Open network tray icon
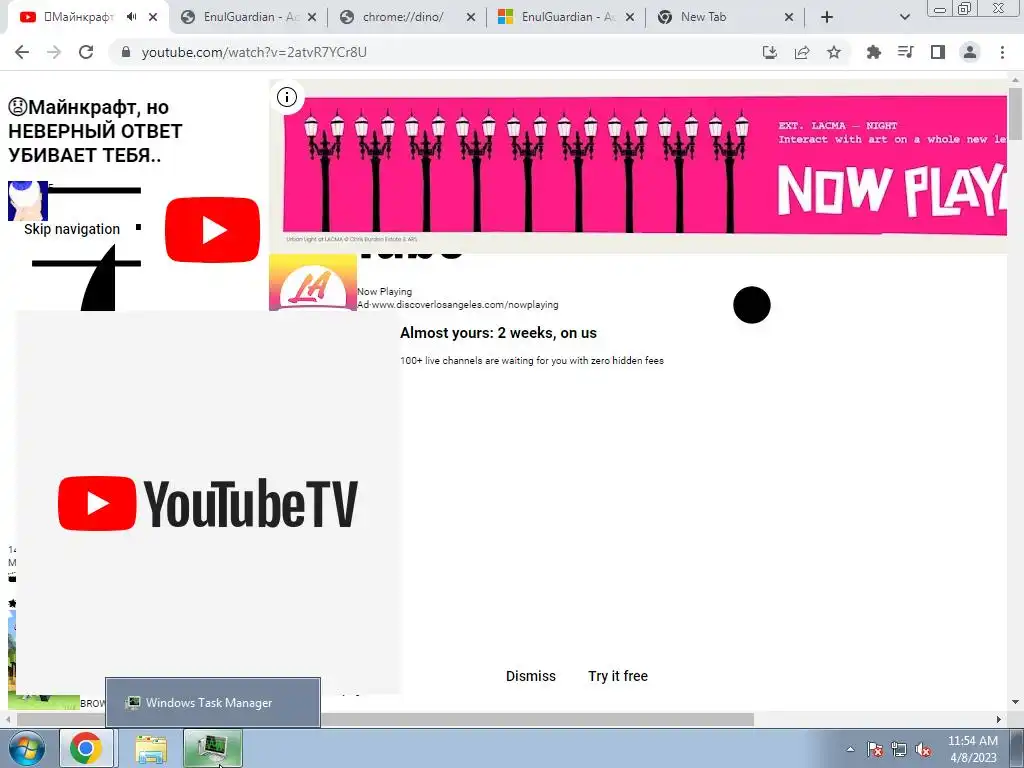The width and height of the screenshot is (1024, 768). (x=899, y=750)
